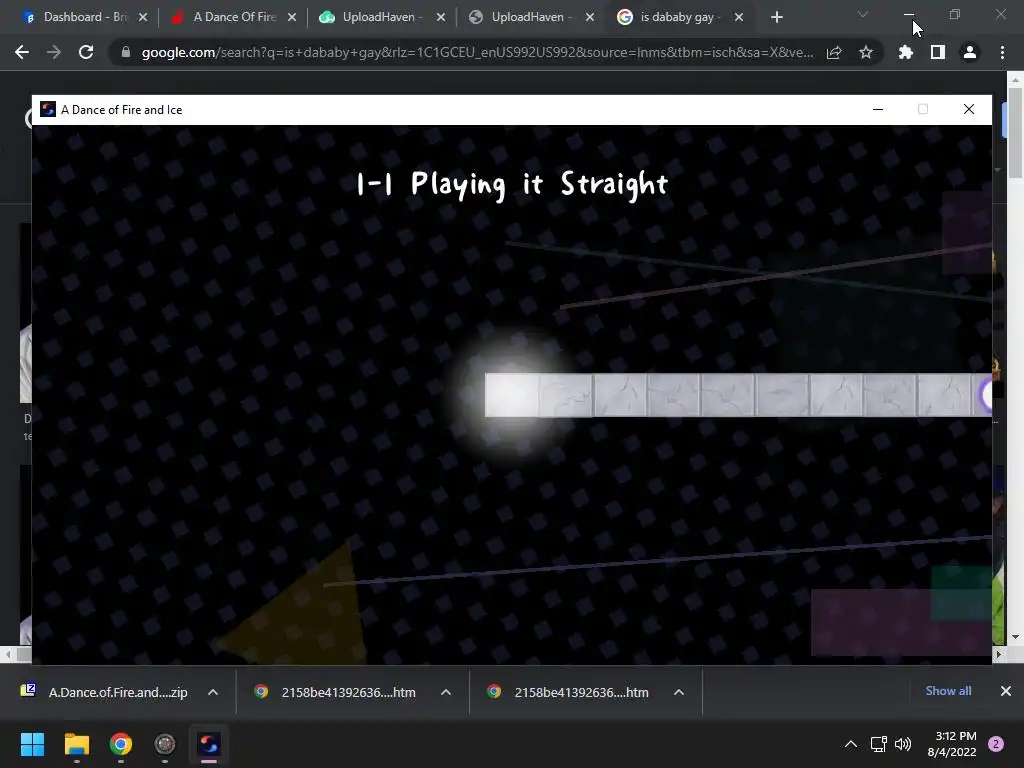Click the Chrome icon in the taskbar

(x=121, y=744)
